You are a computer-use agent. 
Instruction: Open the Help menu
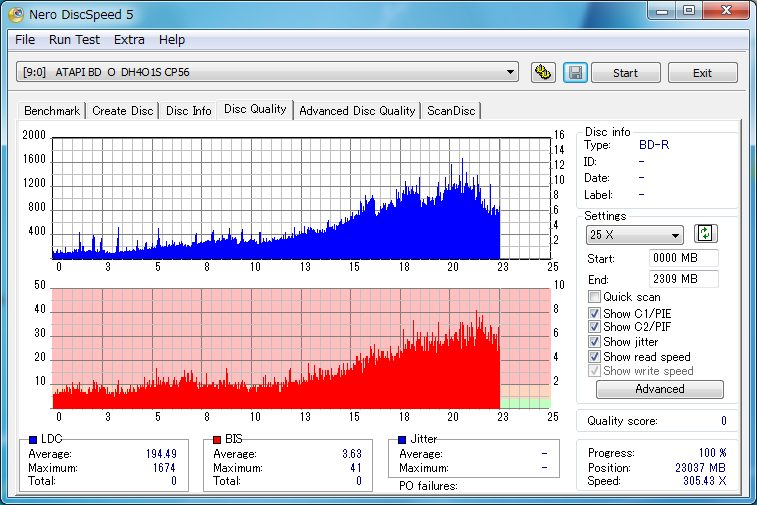coord(172,40)
